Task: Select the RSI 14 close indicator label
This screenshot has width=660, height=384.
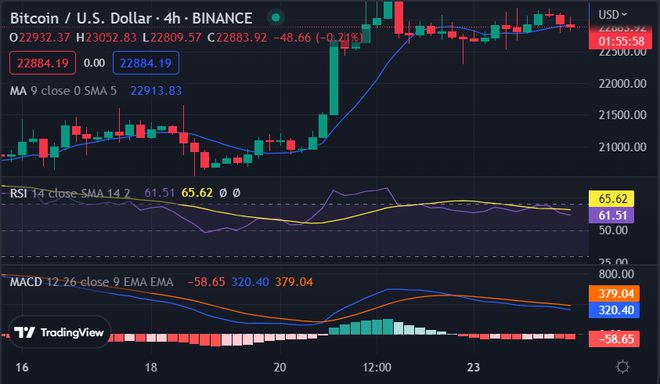Action: click(70, 193)
